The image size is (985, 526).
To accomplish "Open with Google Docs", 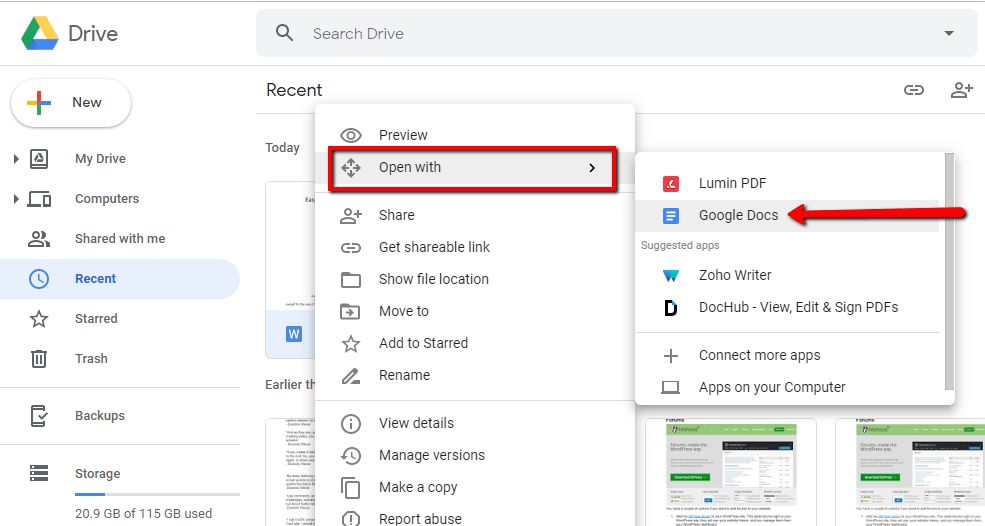I will click(x=787, y=216).
